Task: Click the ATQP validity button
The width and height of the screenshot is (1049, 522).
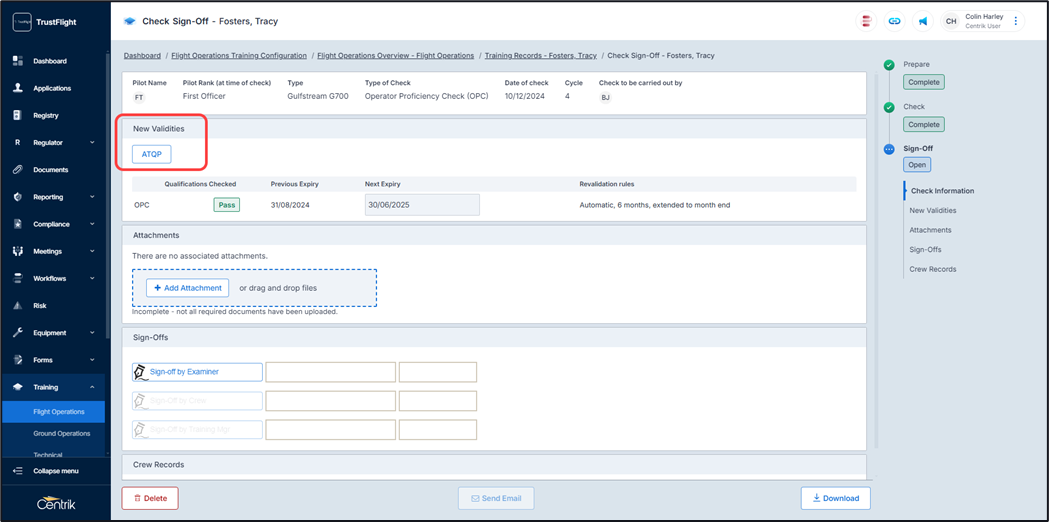Action: pos(152,154)
